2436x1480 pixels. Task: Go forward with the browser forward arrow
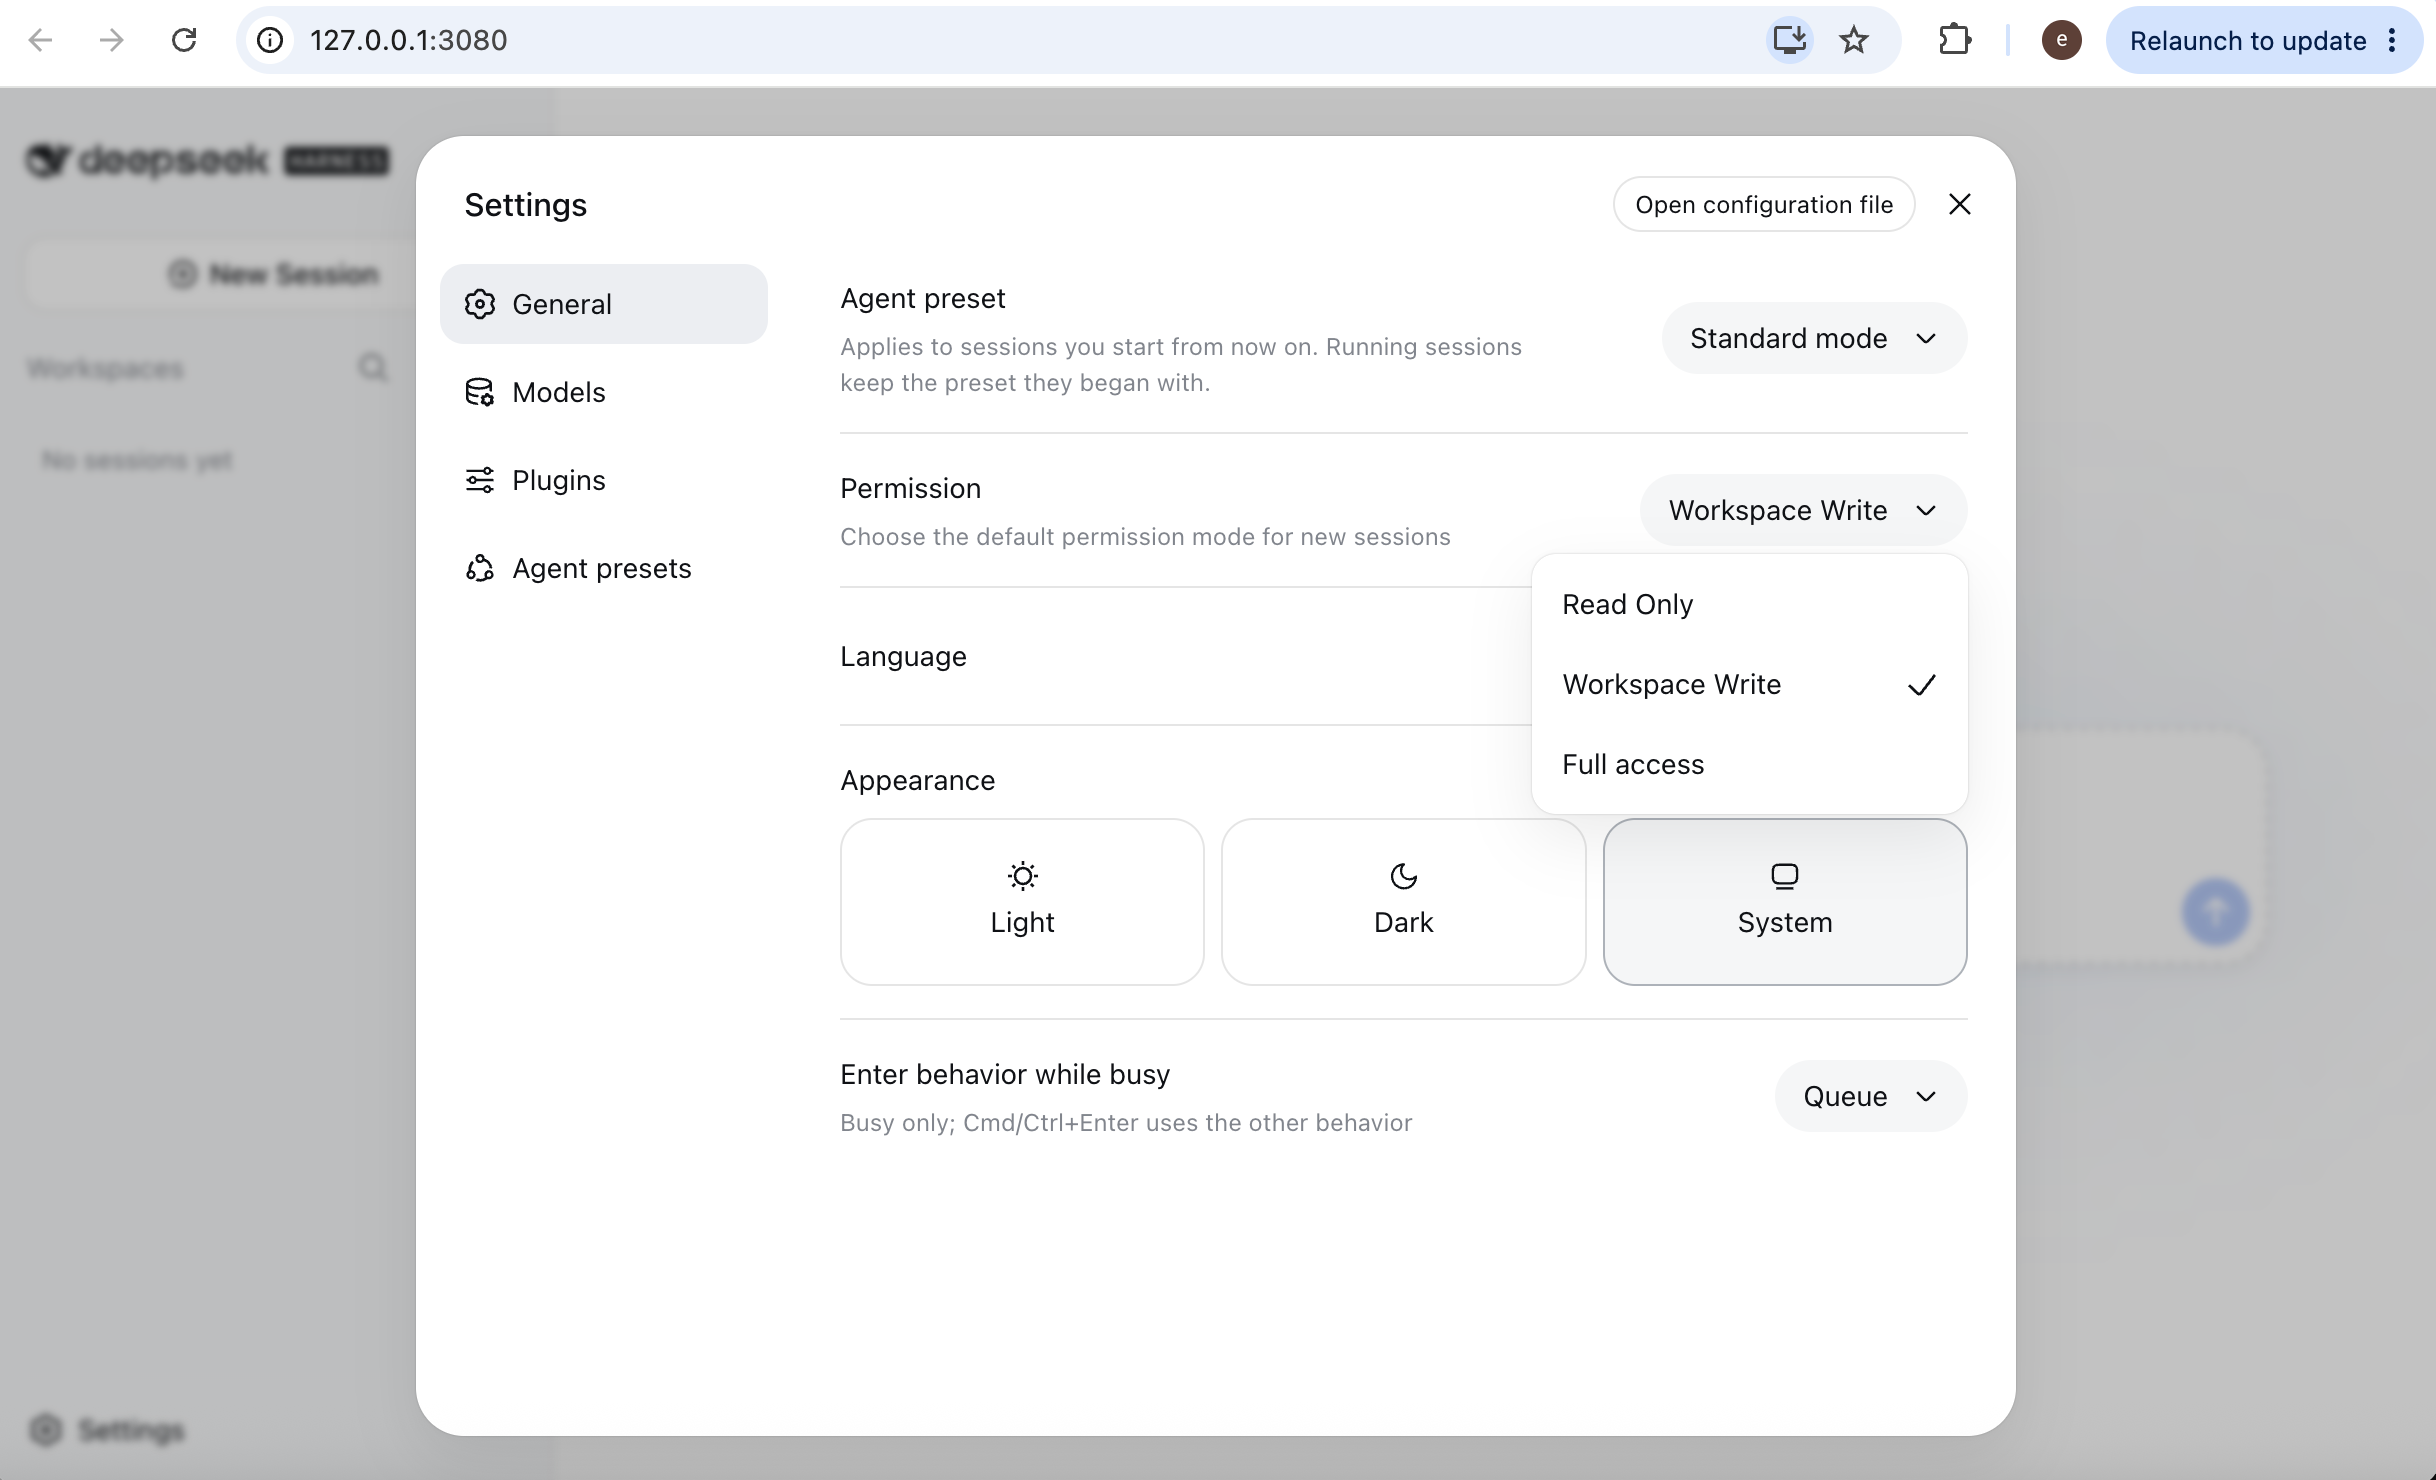click(112, 40)
